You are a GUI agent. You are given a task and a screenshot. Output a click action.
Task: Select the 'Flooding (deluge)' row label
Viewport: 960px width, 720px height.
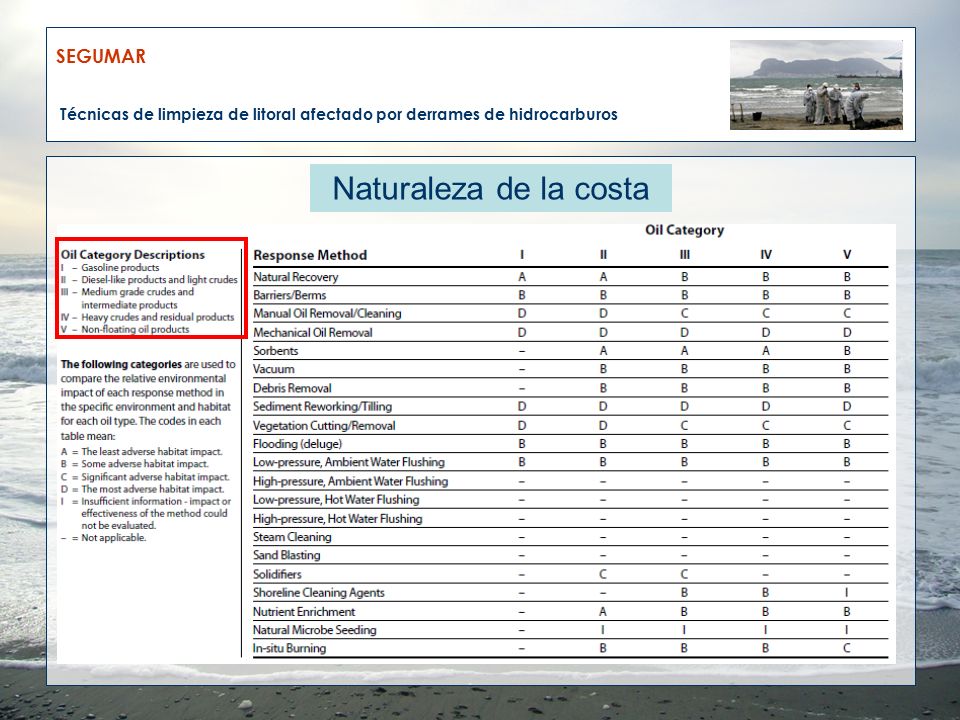[298, 444]
